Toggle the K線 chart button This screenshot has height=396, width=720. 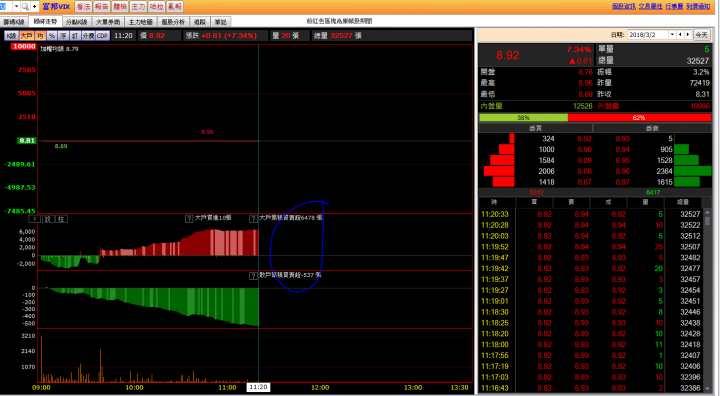tap(11, 36)
